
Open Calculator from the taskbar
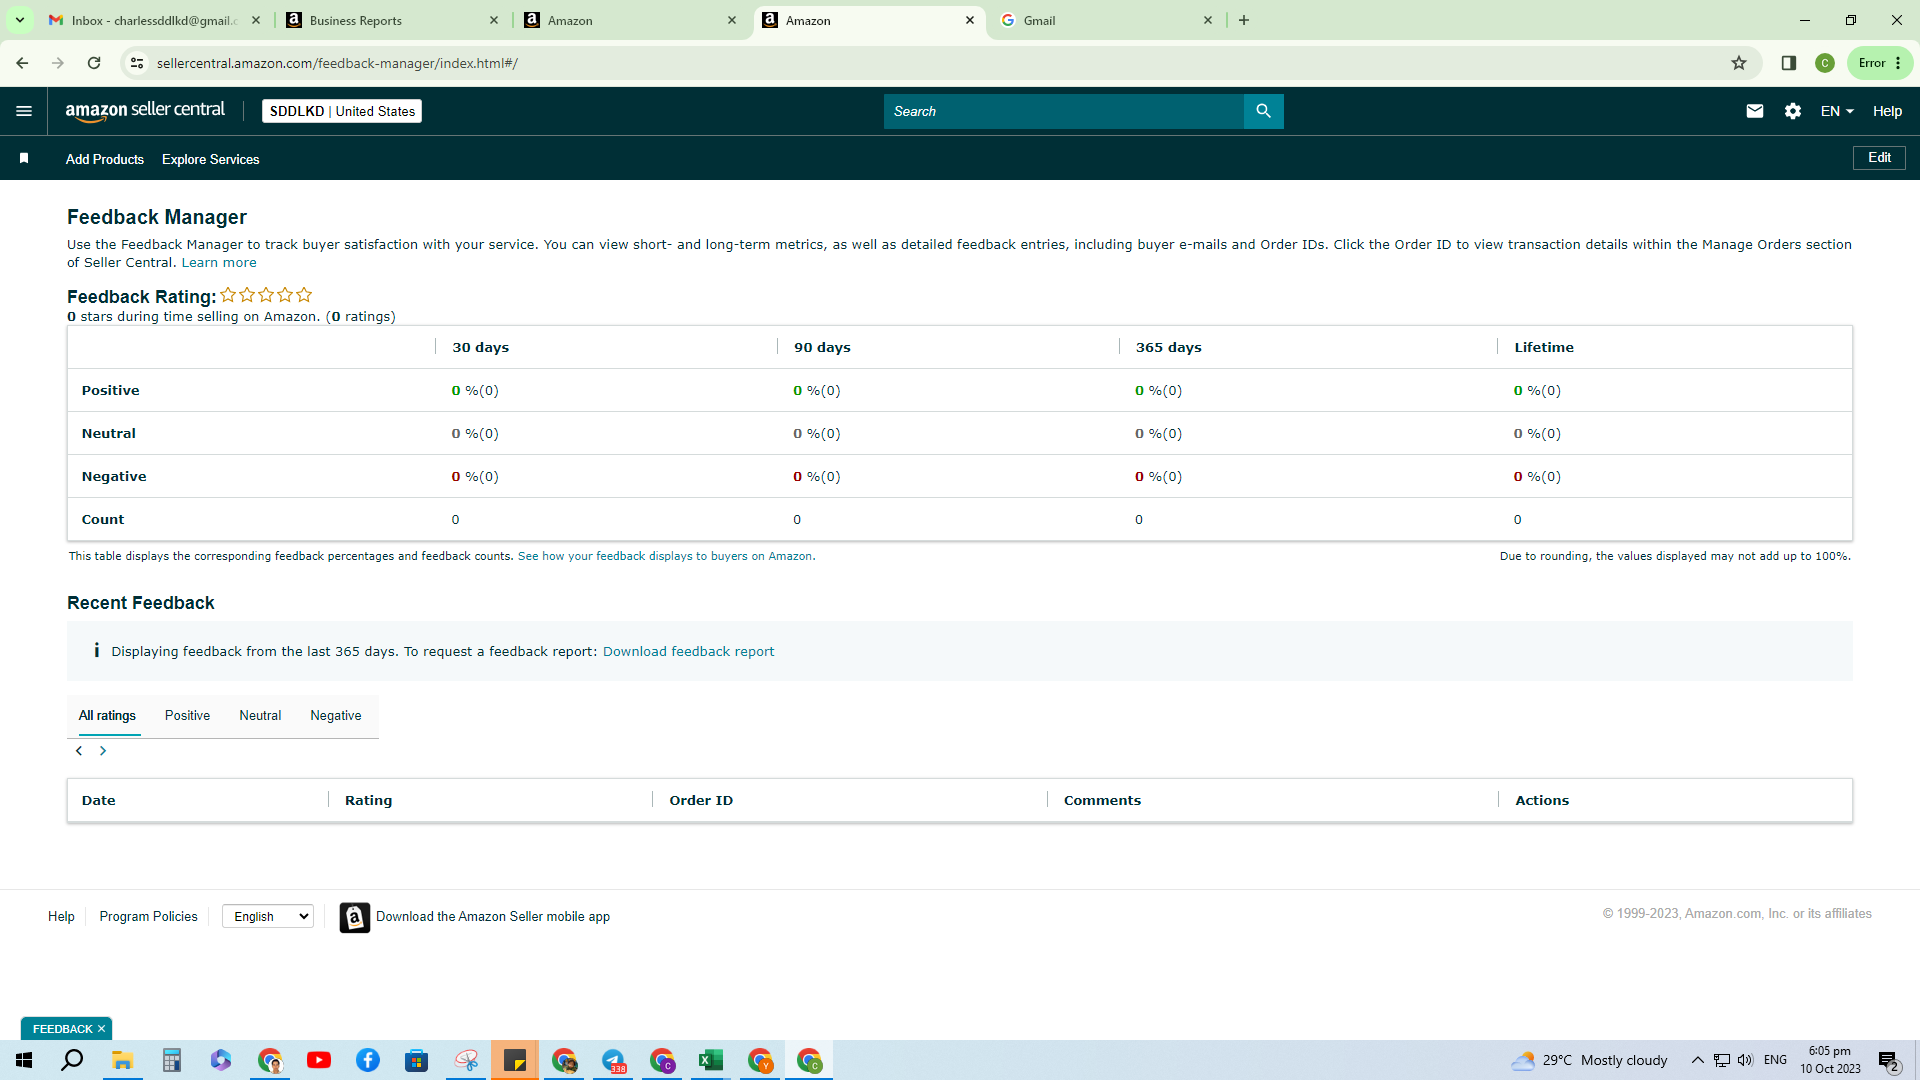(x=171, y=1060)
